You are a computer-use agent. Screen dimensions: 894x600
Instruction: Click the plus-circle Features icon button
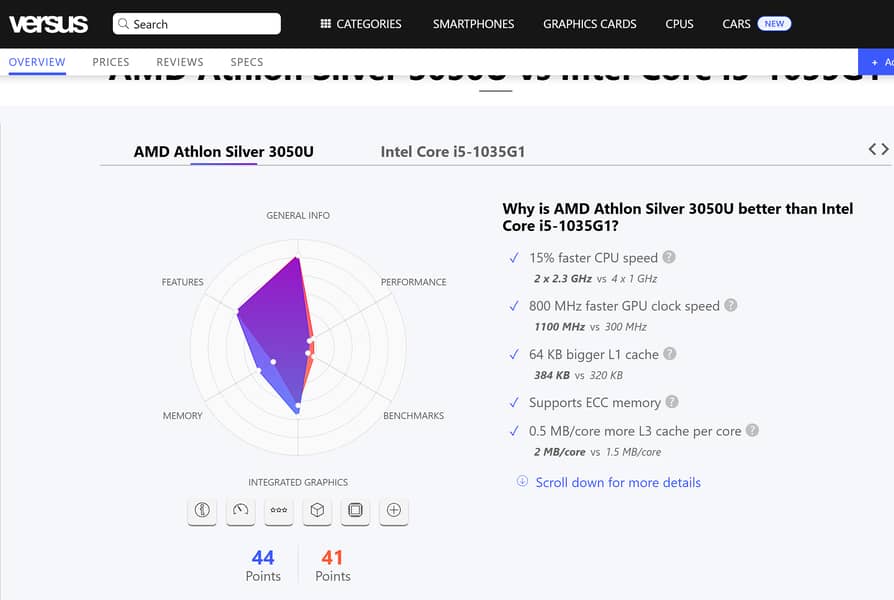click(394, 510)
